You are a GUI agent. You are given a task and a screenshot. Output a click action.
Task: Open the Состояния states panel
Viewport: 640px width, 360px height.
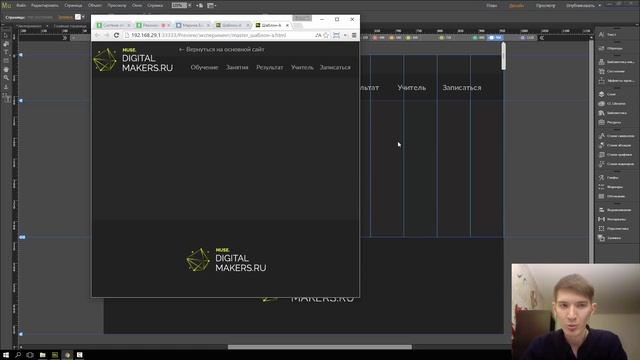[x=611, y=71]
